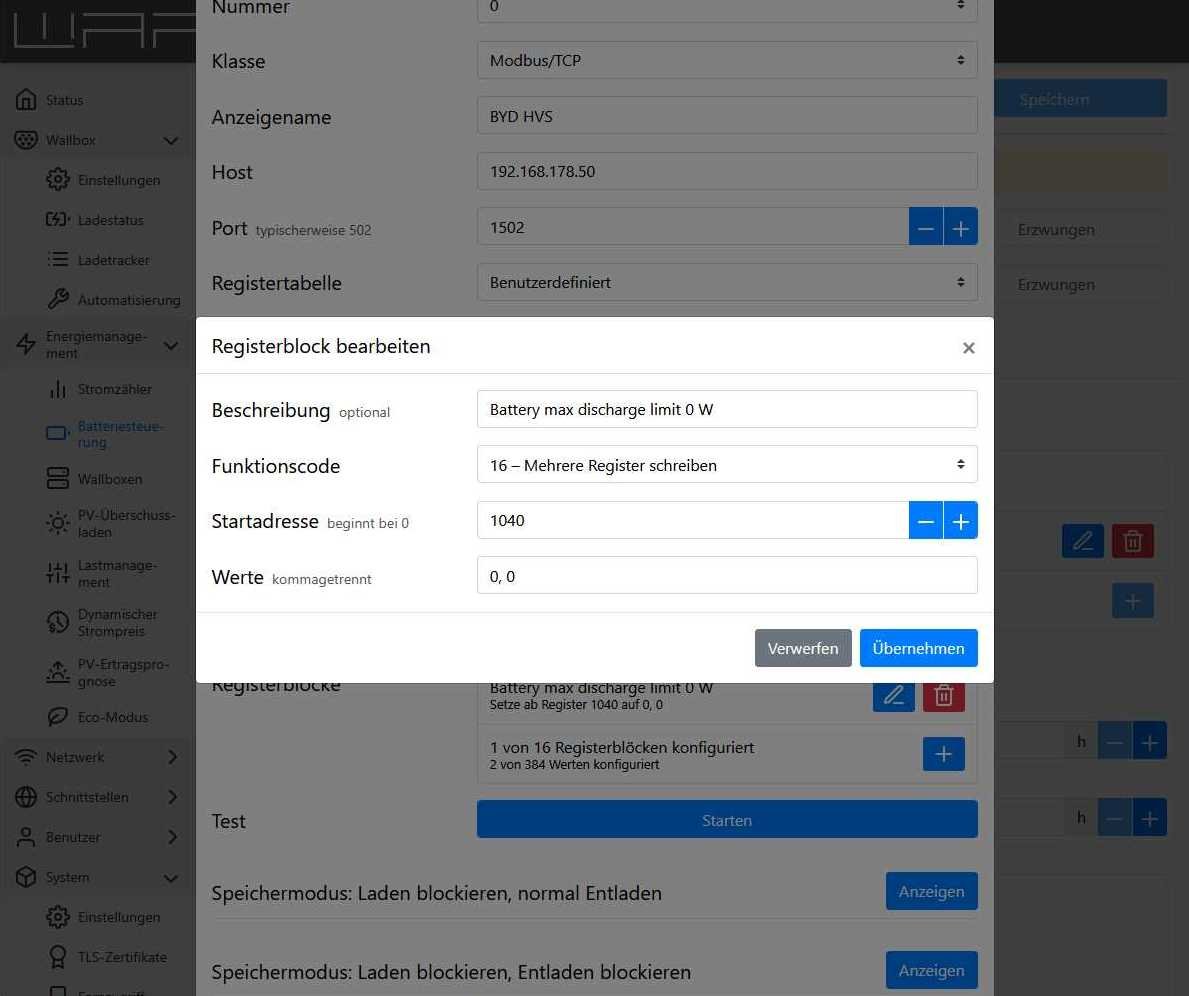Open the Registertabelle dropdown
1189x996 pixels.
pyautogui.click(x=727, y=283)
